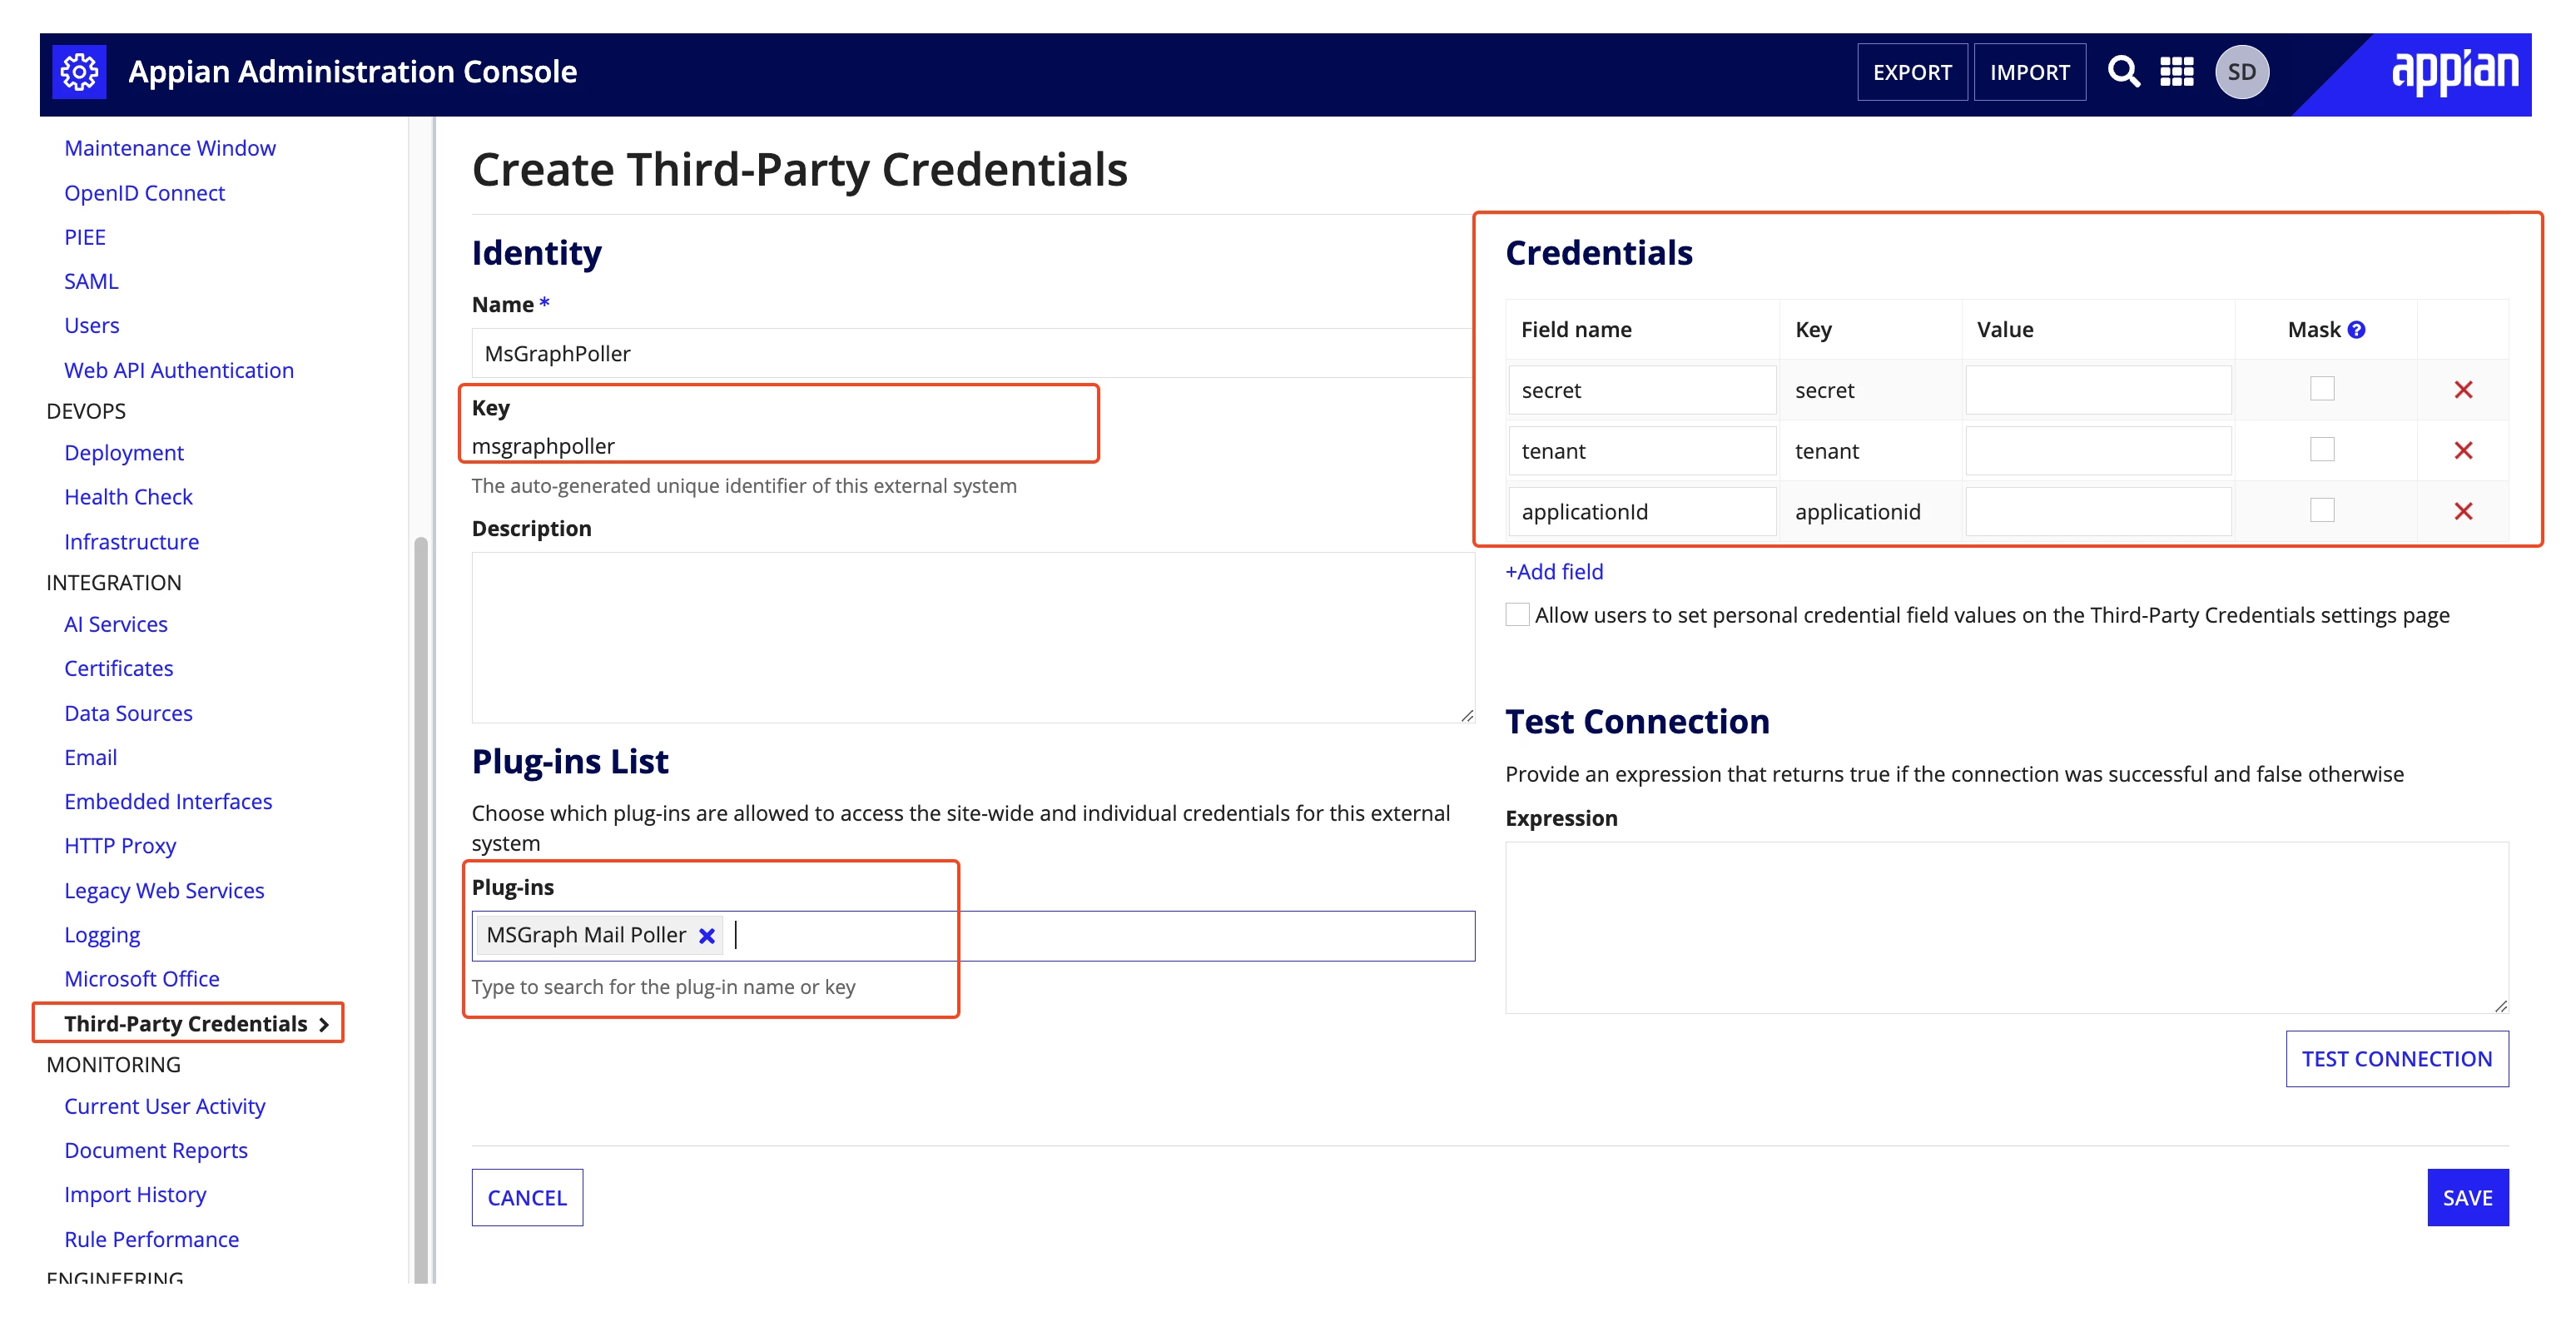
Task: Open the apps grid navigation icon
Action: [2177, 72]
